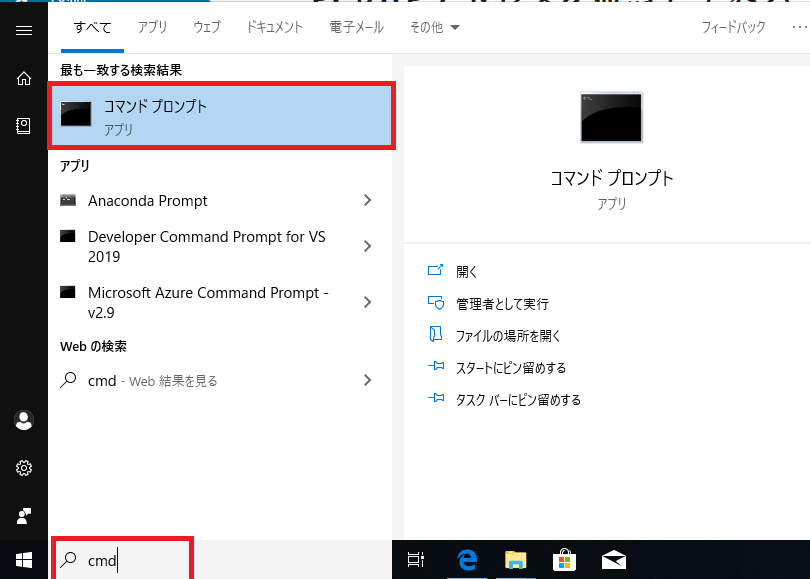Click the 管理者として実行 shield icon
Viewport: 810px width, 579px height.
435,303
